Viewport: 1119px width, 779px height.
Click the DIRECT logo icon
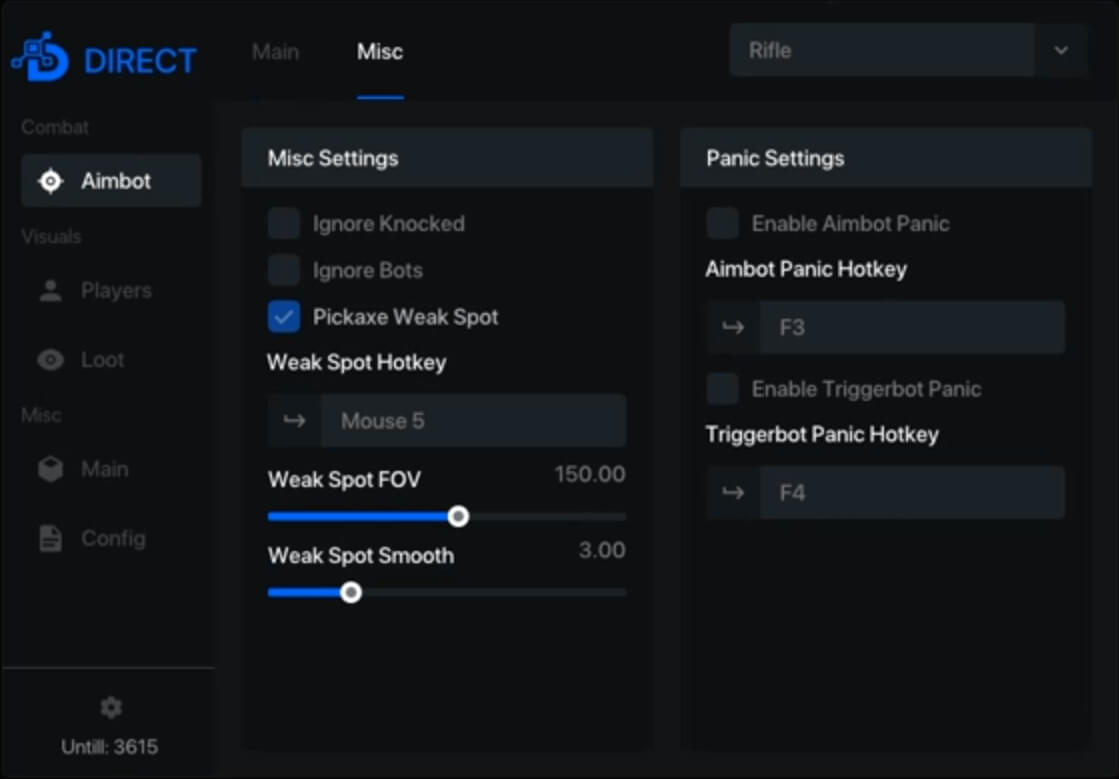click(x=40, y=59)
